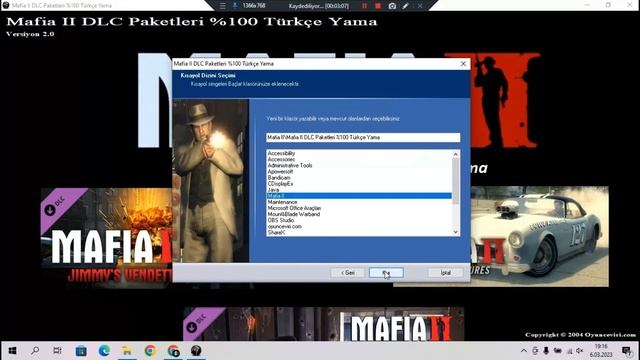The width and height of the screenshot is (640, 360).
Task: Close the installer dialog window
Action: (463, 64)
